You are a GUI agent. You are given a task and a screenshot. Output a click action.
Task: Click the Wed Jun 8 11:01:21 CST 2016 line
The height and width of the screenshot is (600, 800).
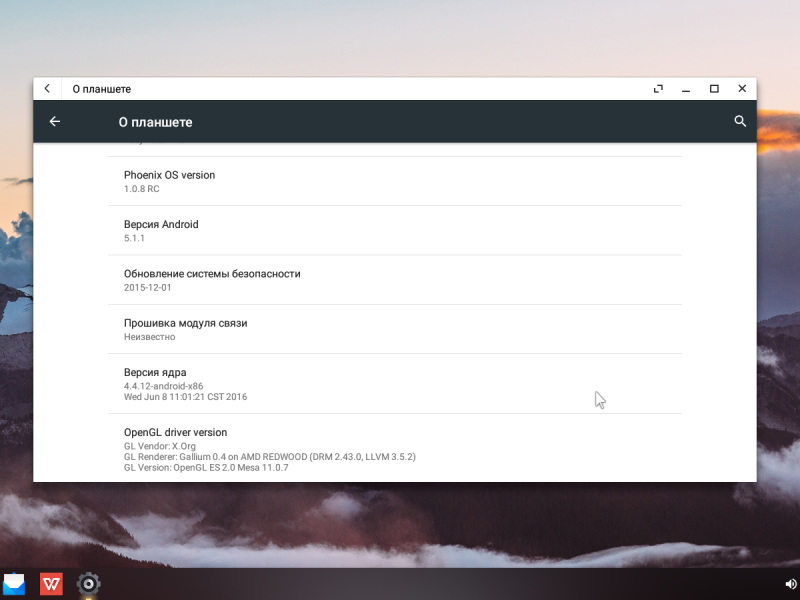coord(185,397)
